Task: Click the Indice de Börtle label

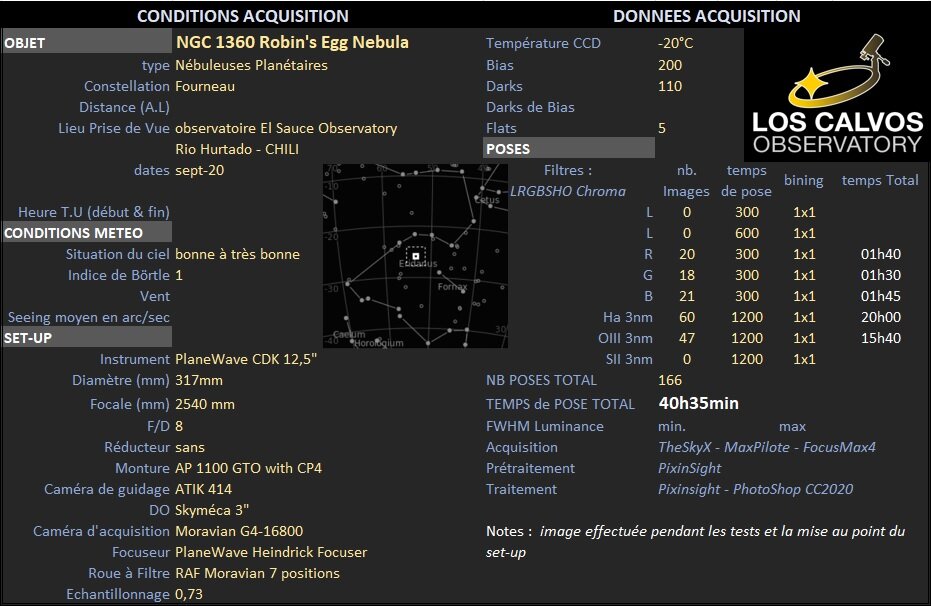Action: pyautogui.click(x=119, y=275)
